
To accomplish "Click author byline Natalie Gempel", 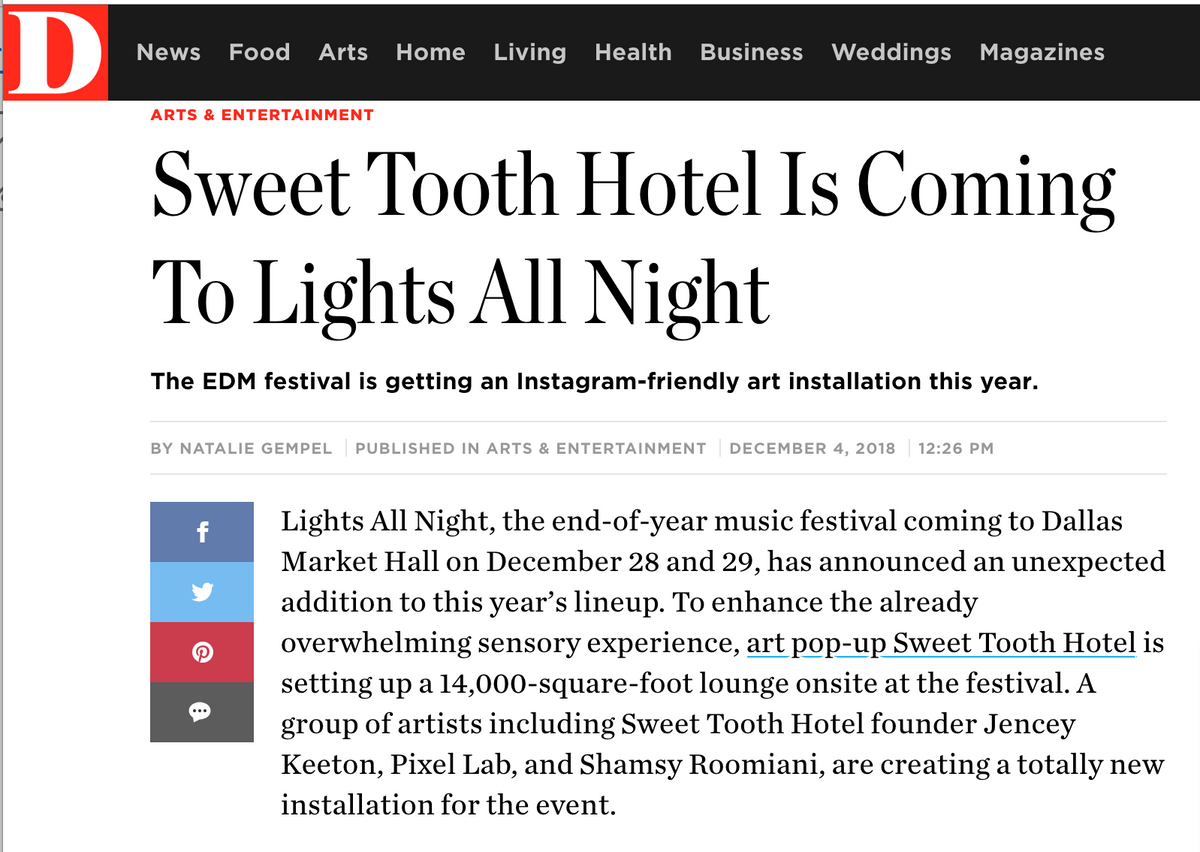I will (241, 448).
